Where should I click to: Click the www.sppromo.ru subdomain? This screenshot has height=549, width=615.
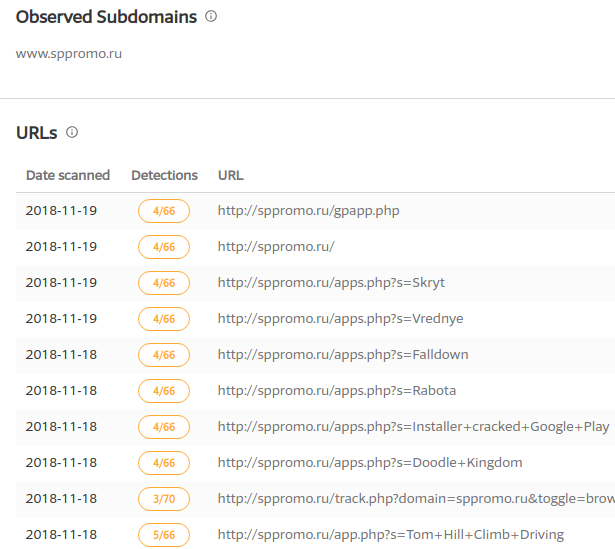[69, 54]
